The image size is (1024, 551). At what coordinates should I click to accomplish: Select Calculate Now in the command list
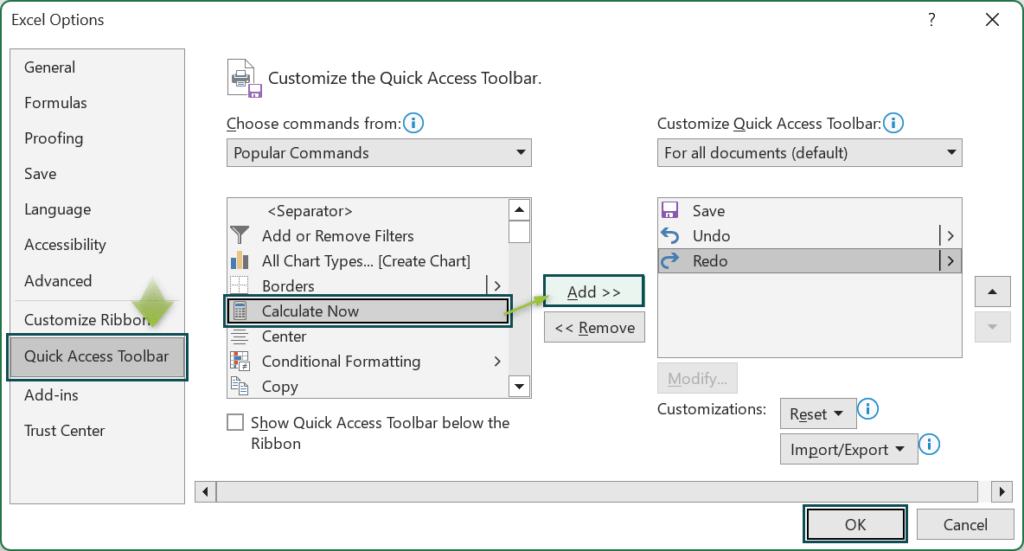click(368, 311)
